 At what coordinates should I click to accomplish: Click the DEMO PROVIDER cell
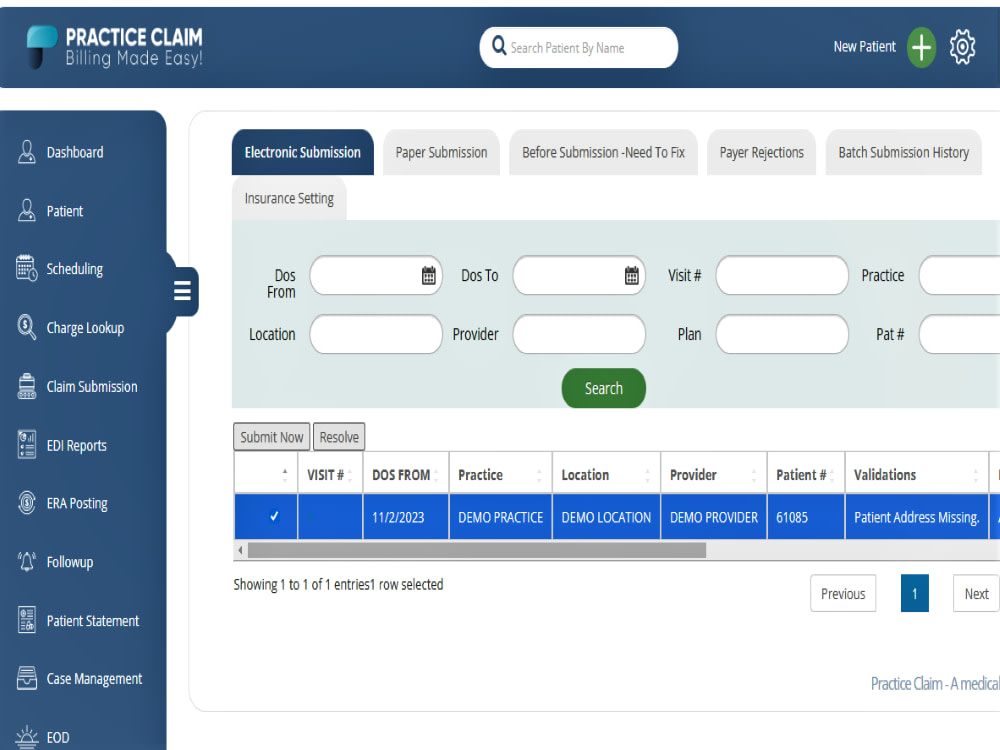click(x=714, y=517)
